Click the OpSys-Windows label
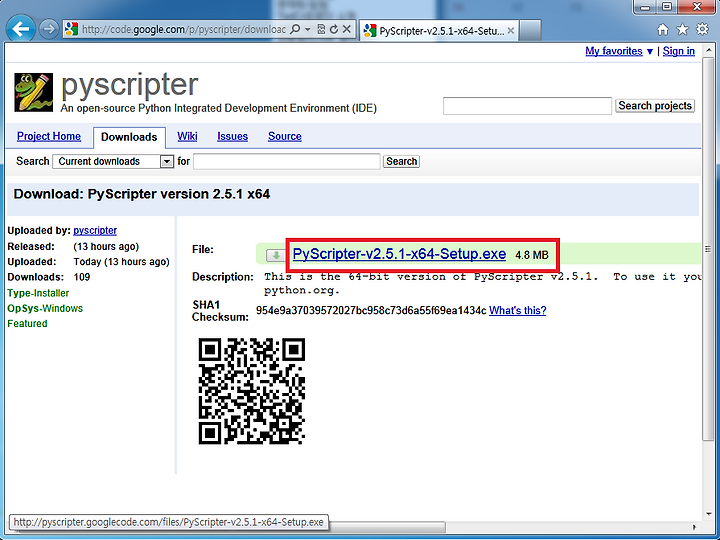 (45, 309)
